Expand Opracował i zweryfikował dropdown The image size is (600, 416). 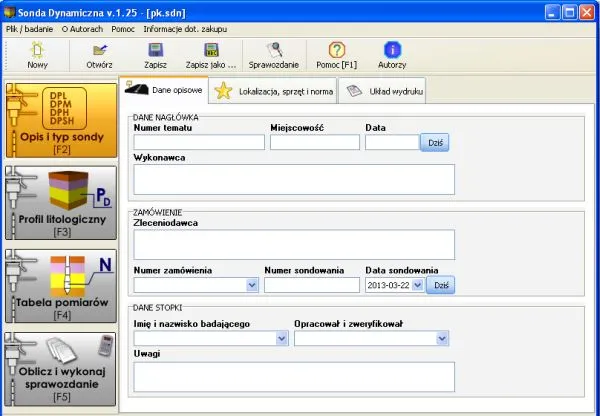pos(441,339)
